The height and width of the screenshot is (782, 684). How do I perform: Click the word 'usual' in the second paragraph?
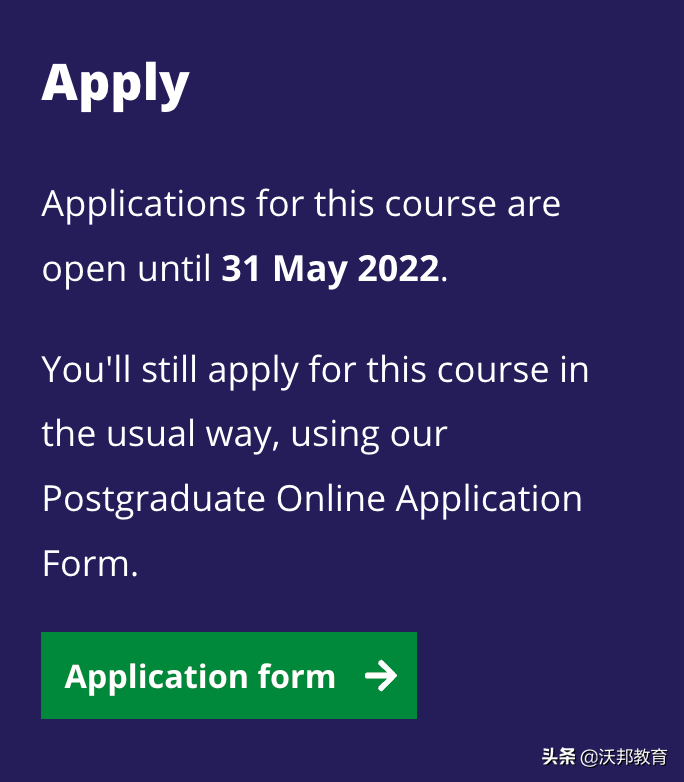click(x=158, y=434)
